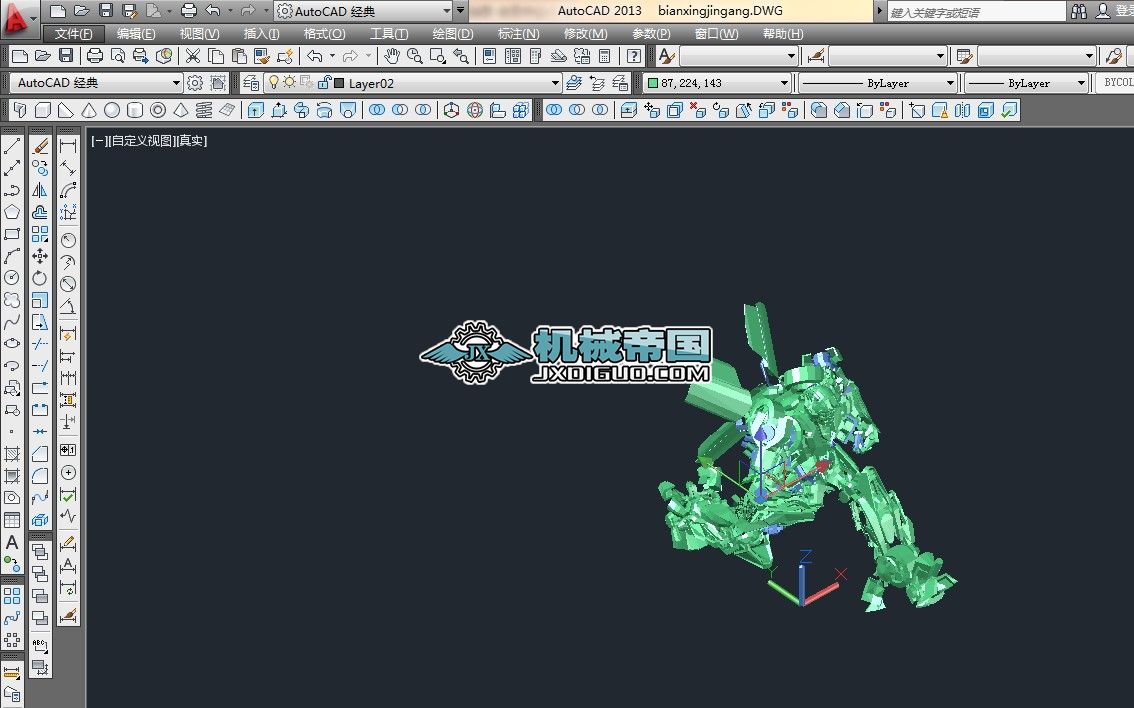Click the Dimension Style icon
Viewport: 1134px width, 708px height.
(x=816, y=56)
